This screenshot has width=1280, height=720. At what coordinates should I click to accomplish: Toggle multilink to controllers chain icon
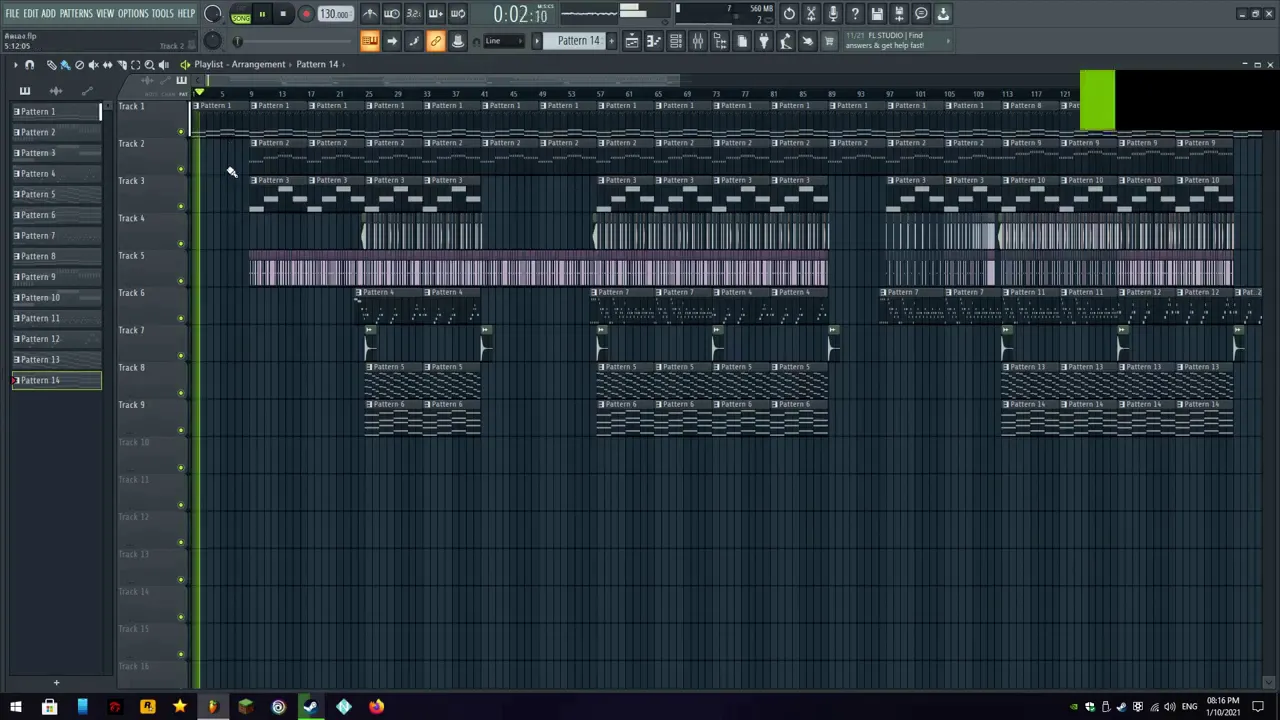[x=436, y=41]
